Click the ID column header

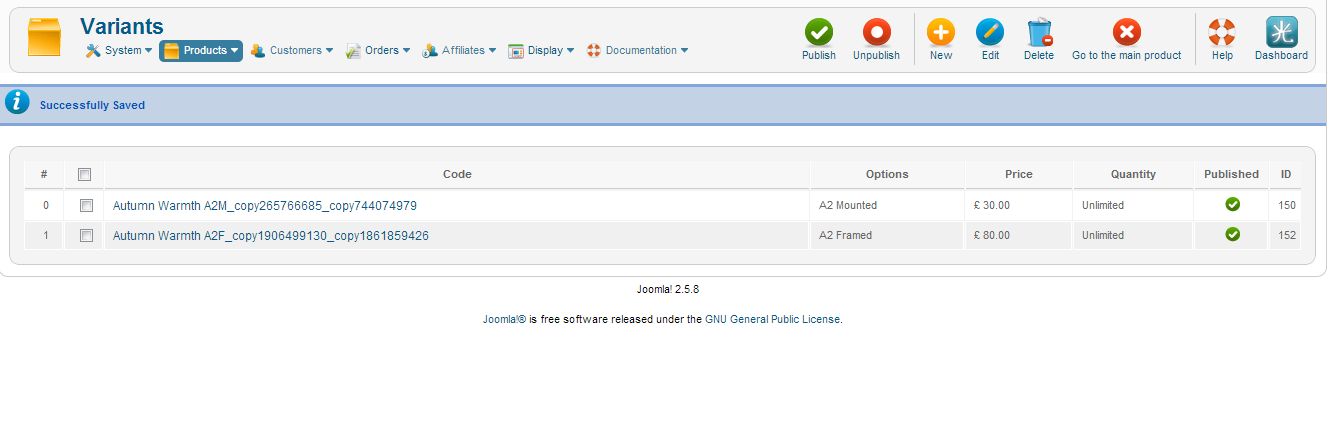tap(1286, 174)
